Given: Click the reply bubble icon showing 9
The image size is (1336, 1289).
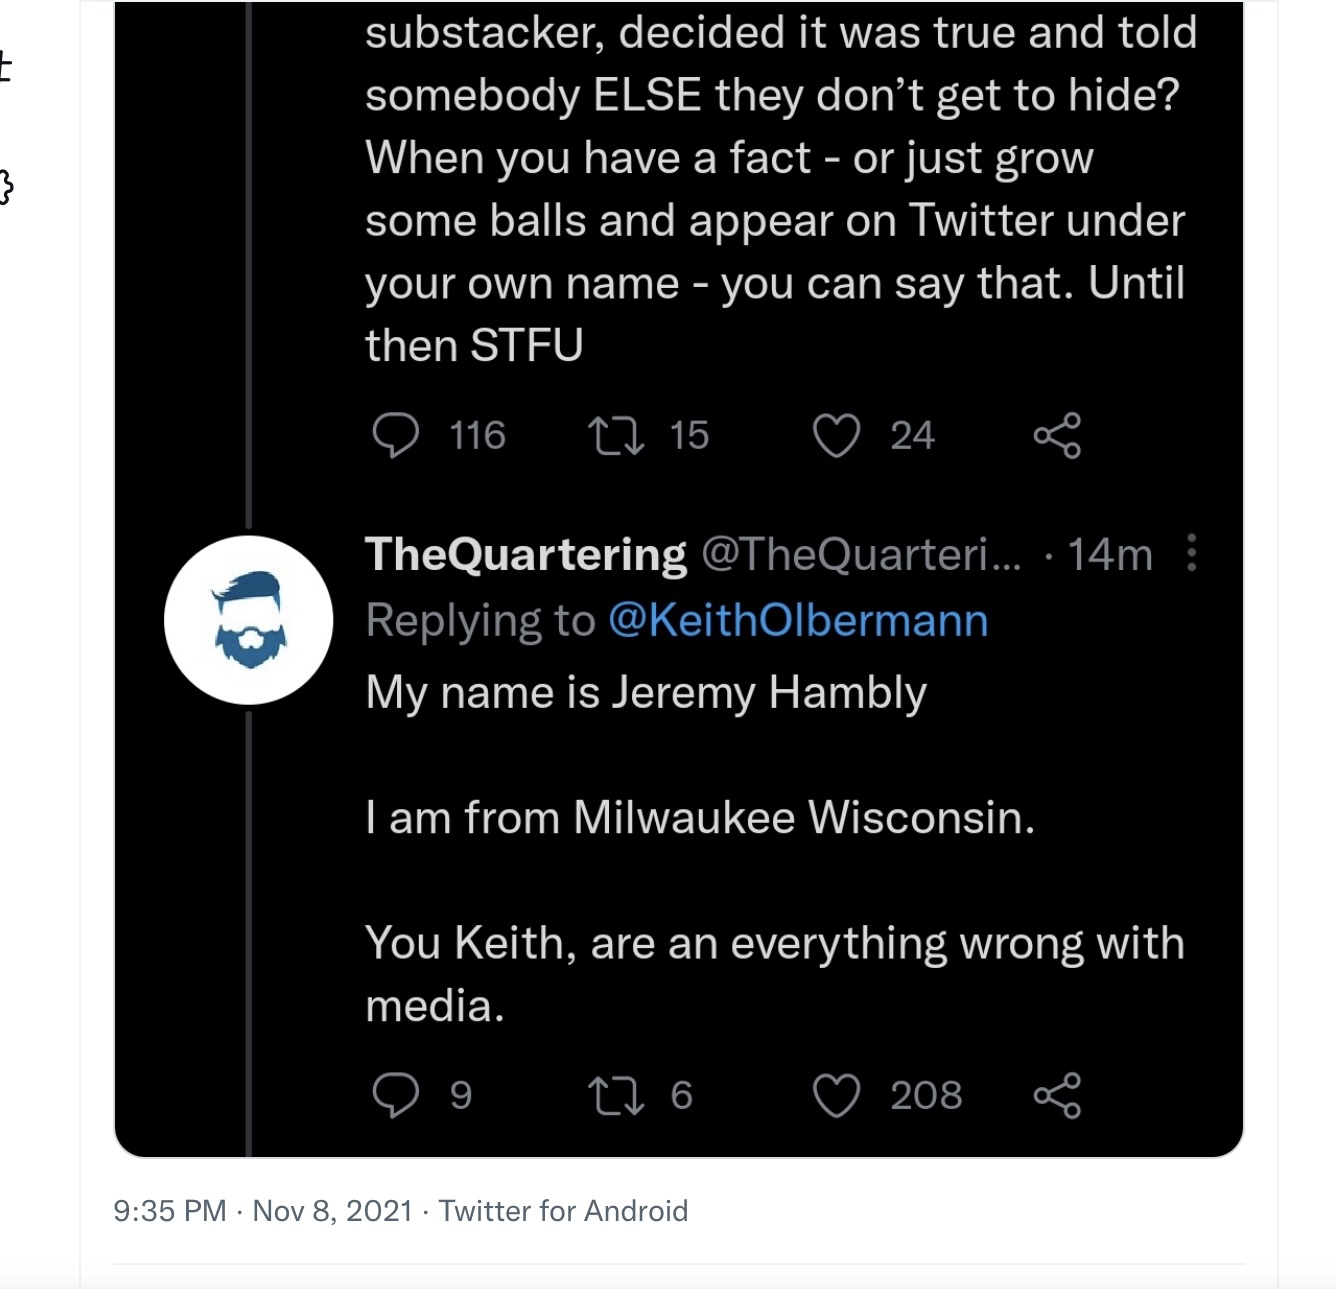Looking at the screenshot, I should (396, 1095).
